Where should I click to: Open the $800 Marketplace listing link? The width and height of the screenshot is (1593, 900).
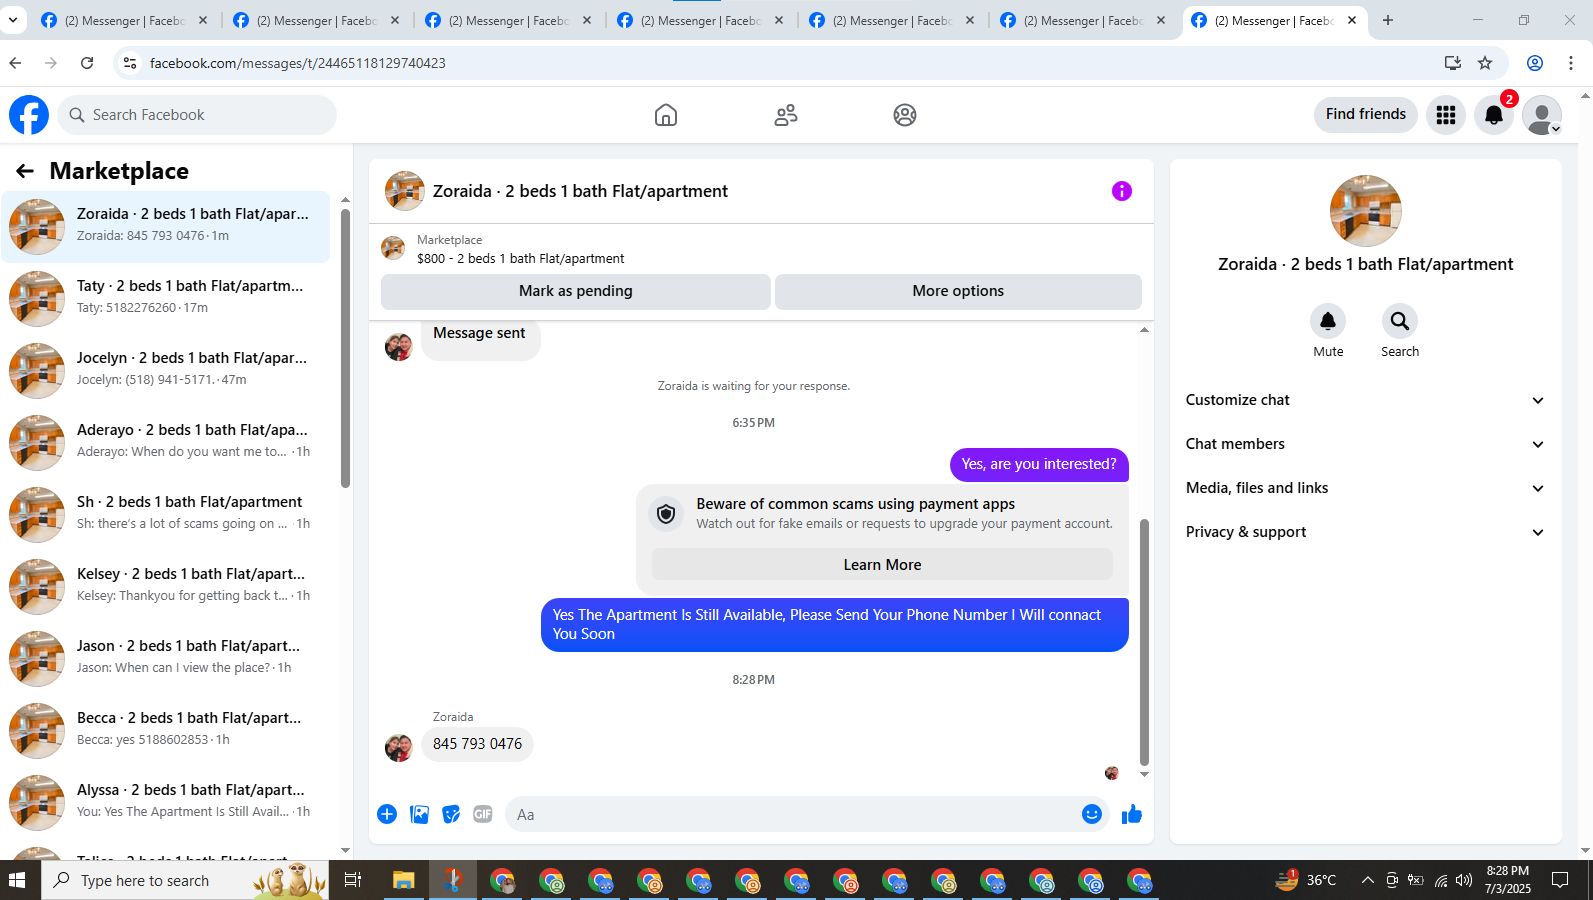[x=520, y=258]
